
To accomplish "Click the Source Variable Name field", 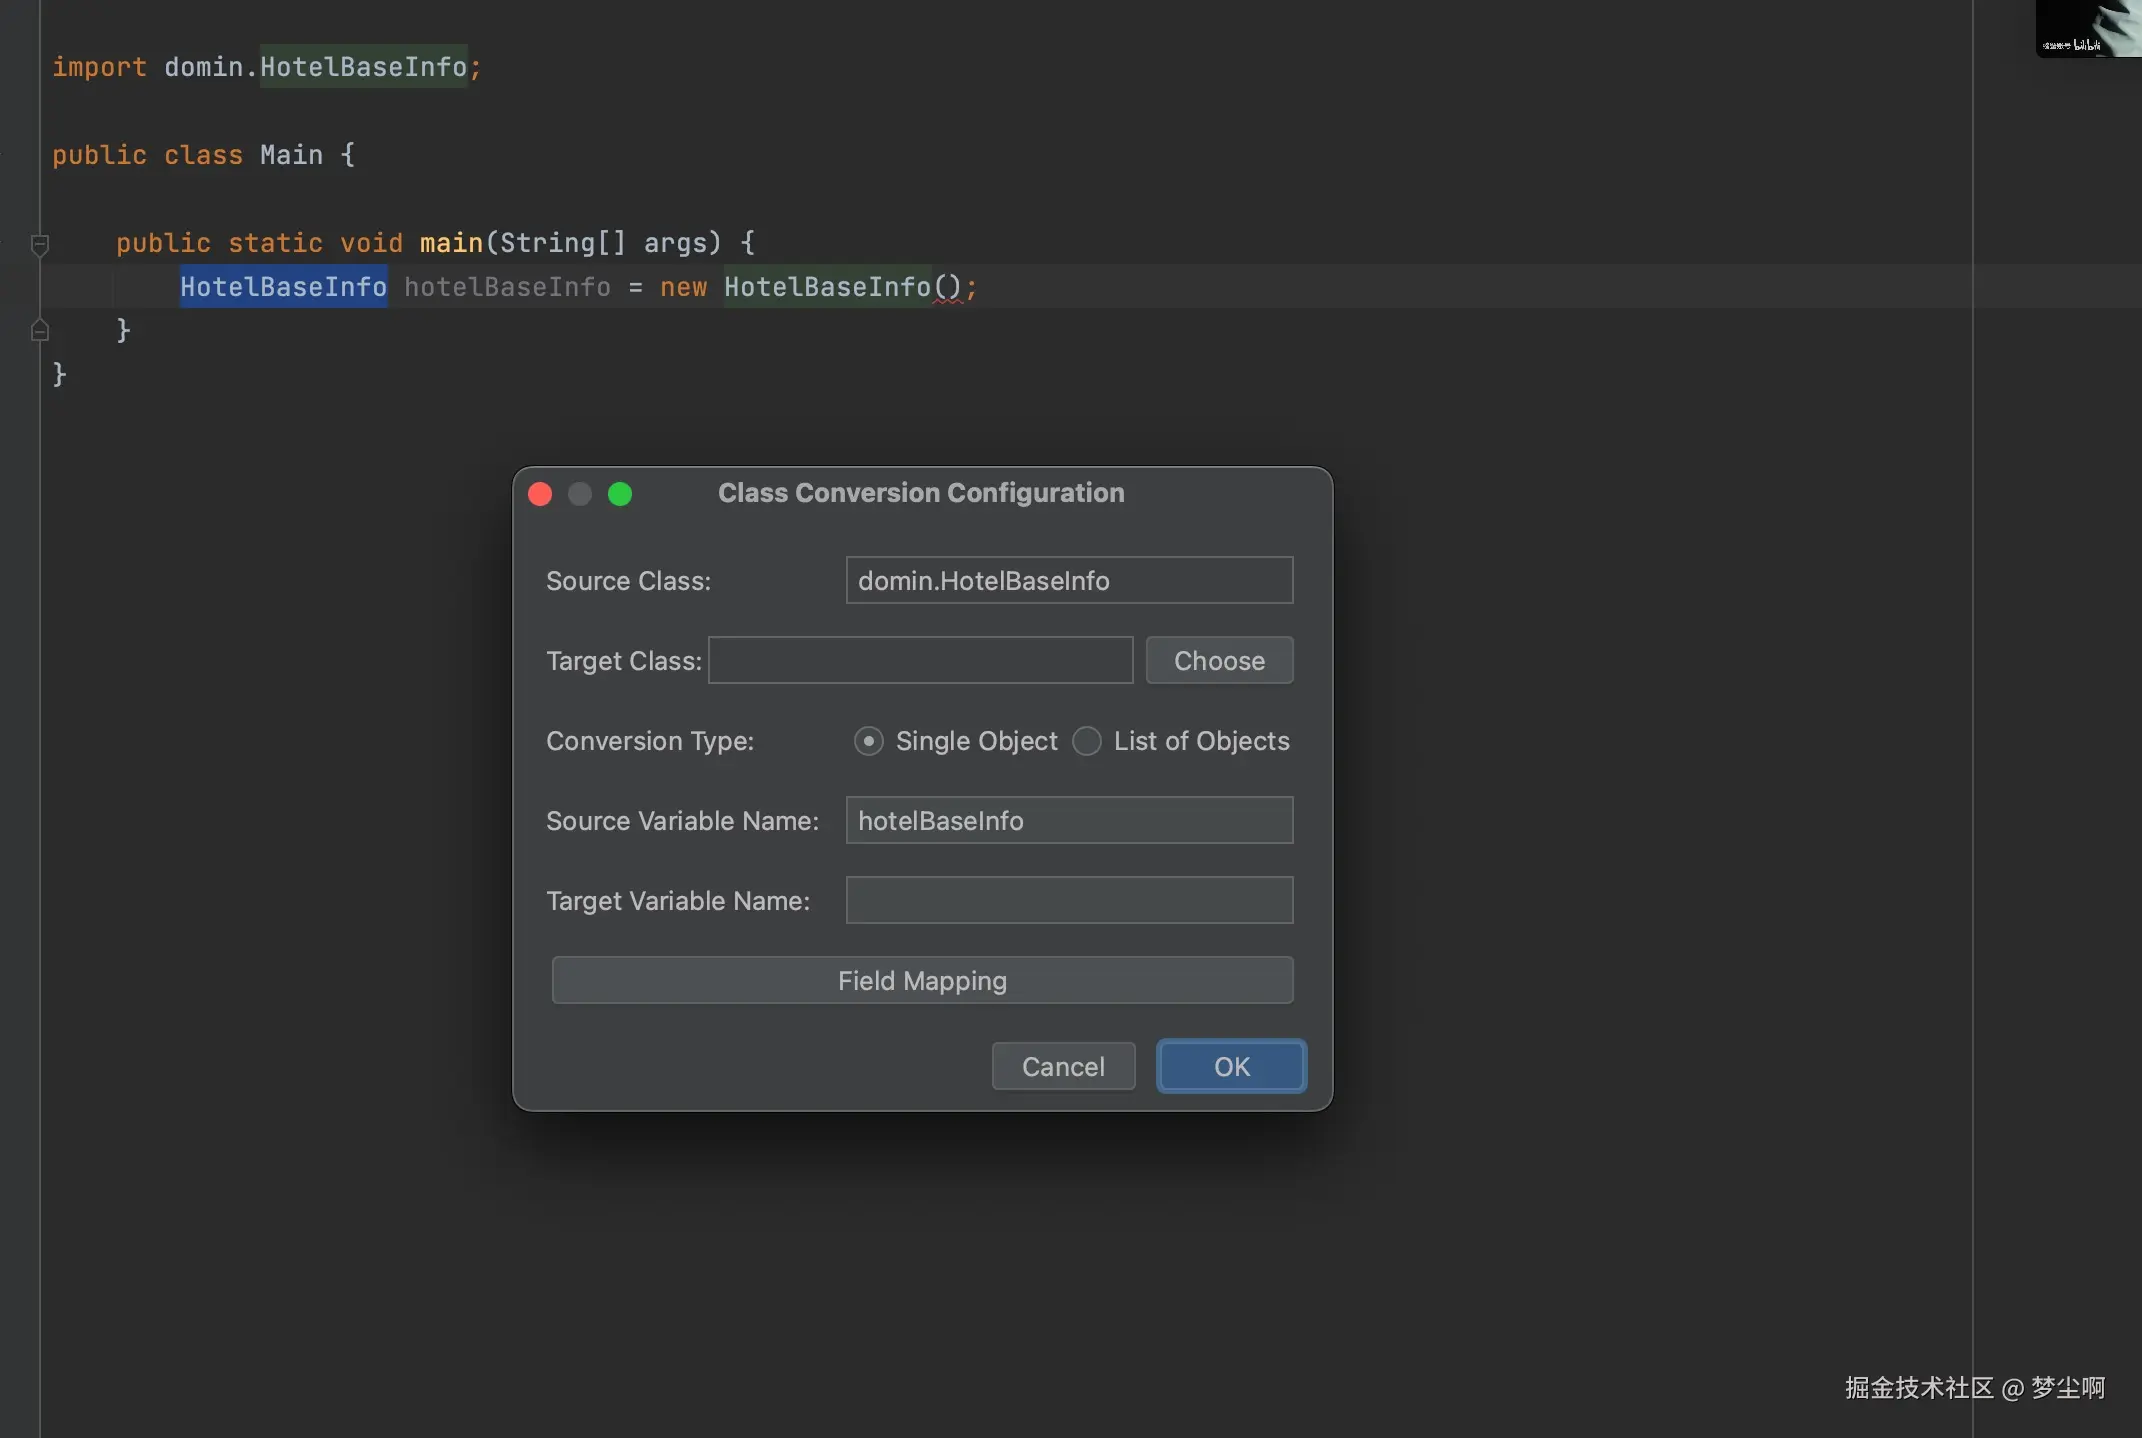I will tap(1069, 820).
